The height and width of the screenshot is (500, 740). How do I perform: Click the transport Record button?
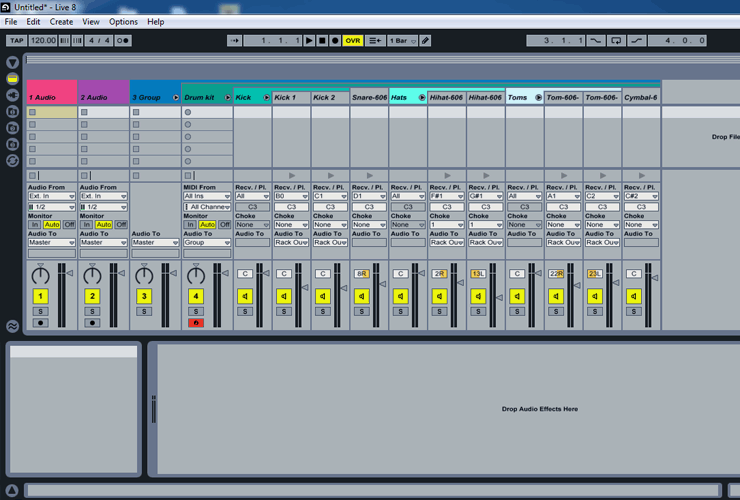335,41
